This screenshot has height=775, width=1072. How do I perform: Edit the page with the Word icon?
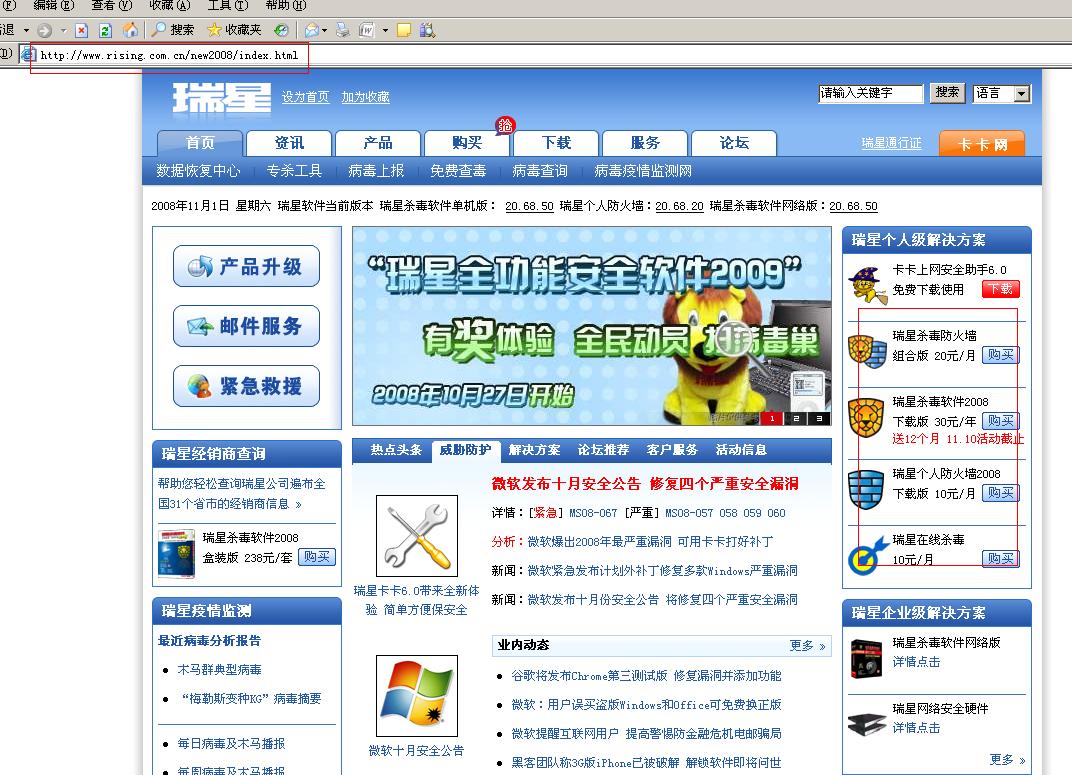(x=367, y=30)
